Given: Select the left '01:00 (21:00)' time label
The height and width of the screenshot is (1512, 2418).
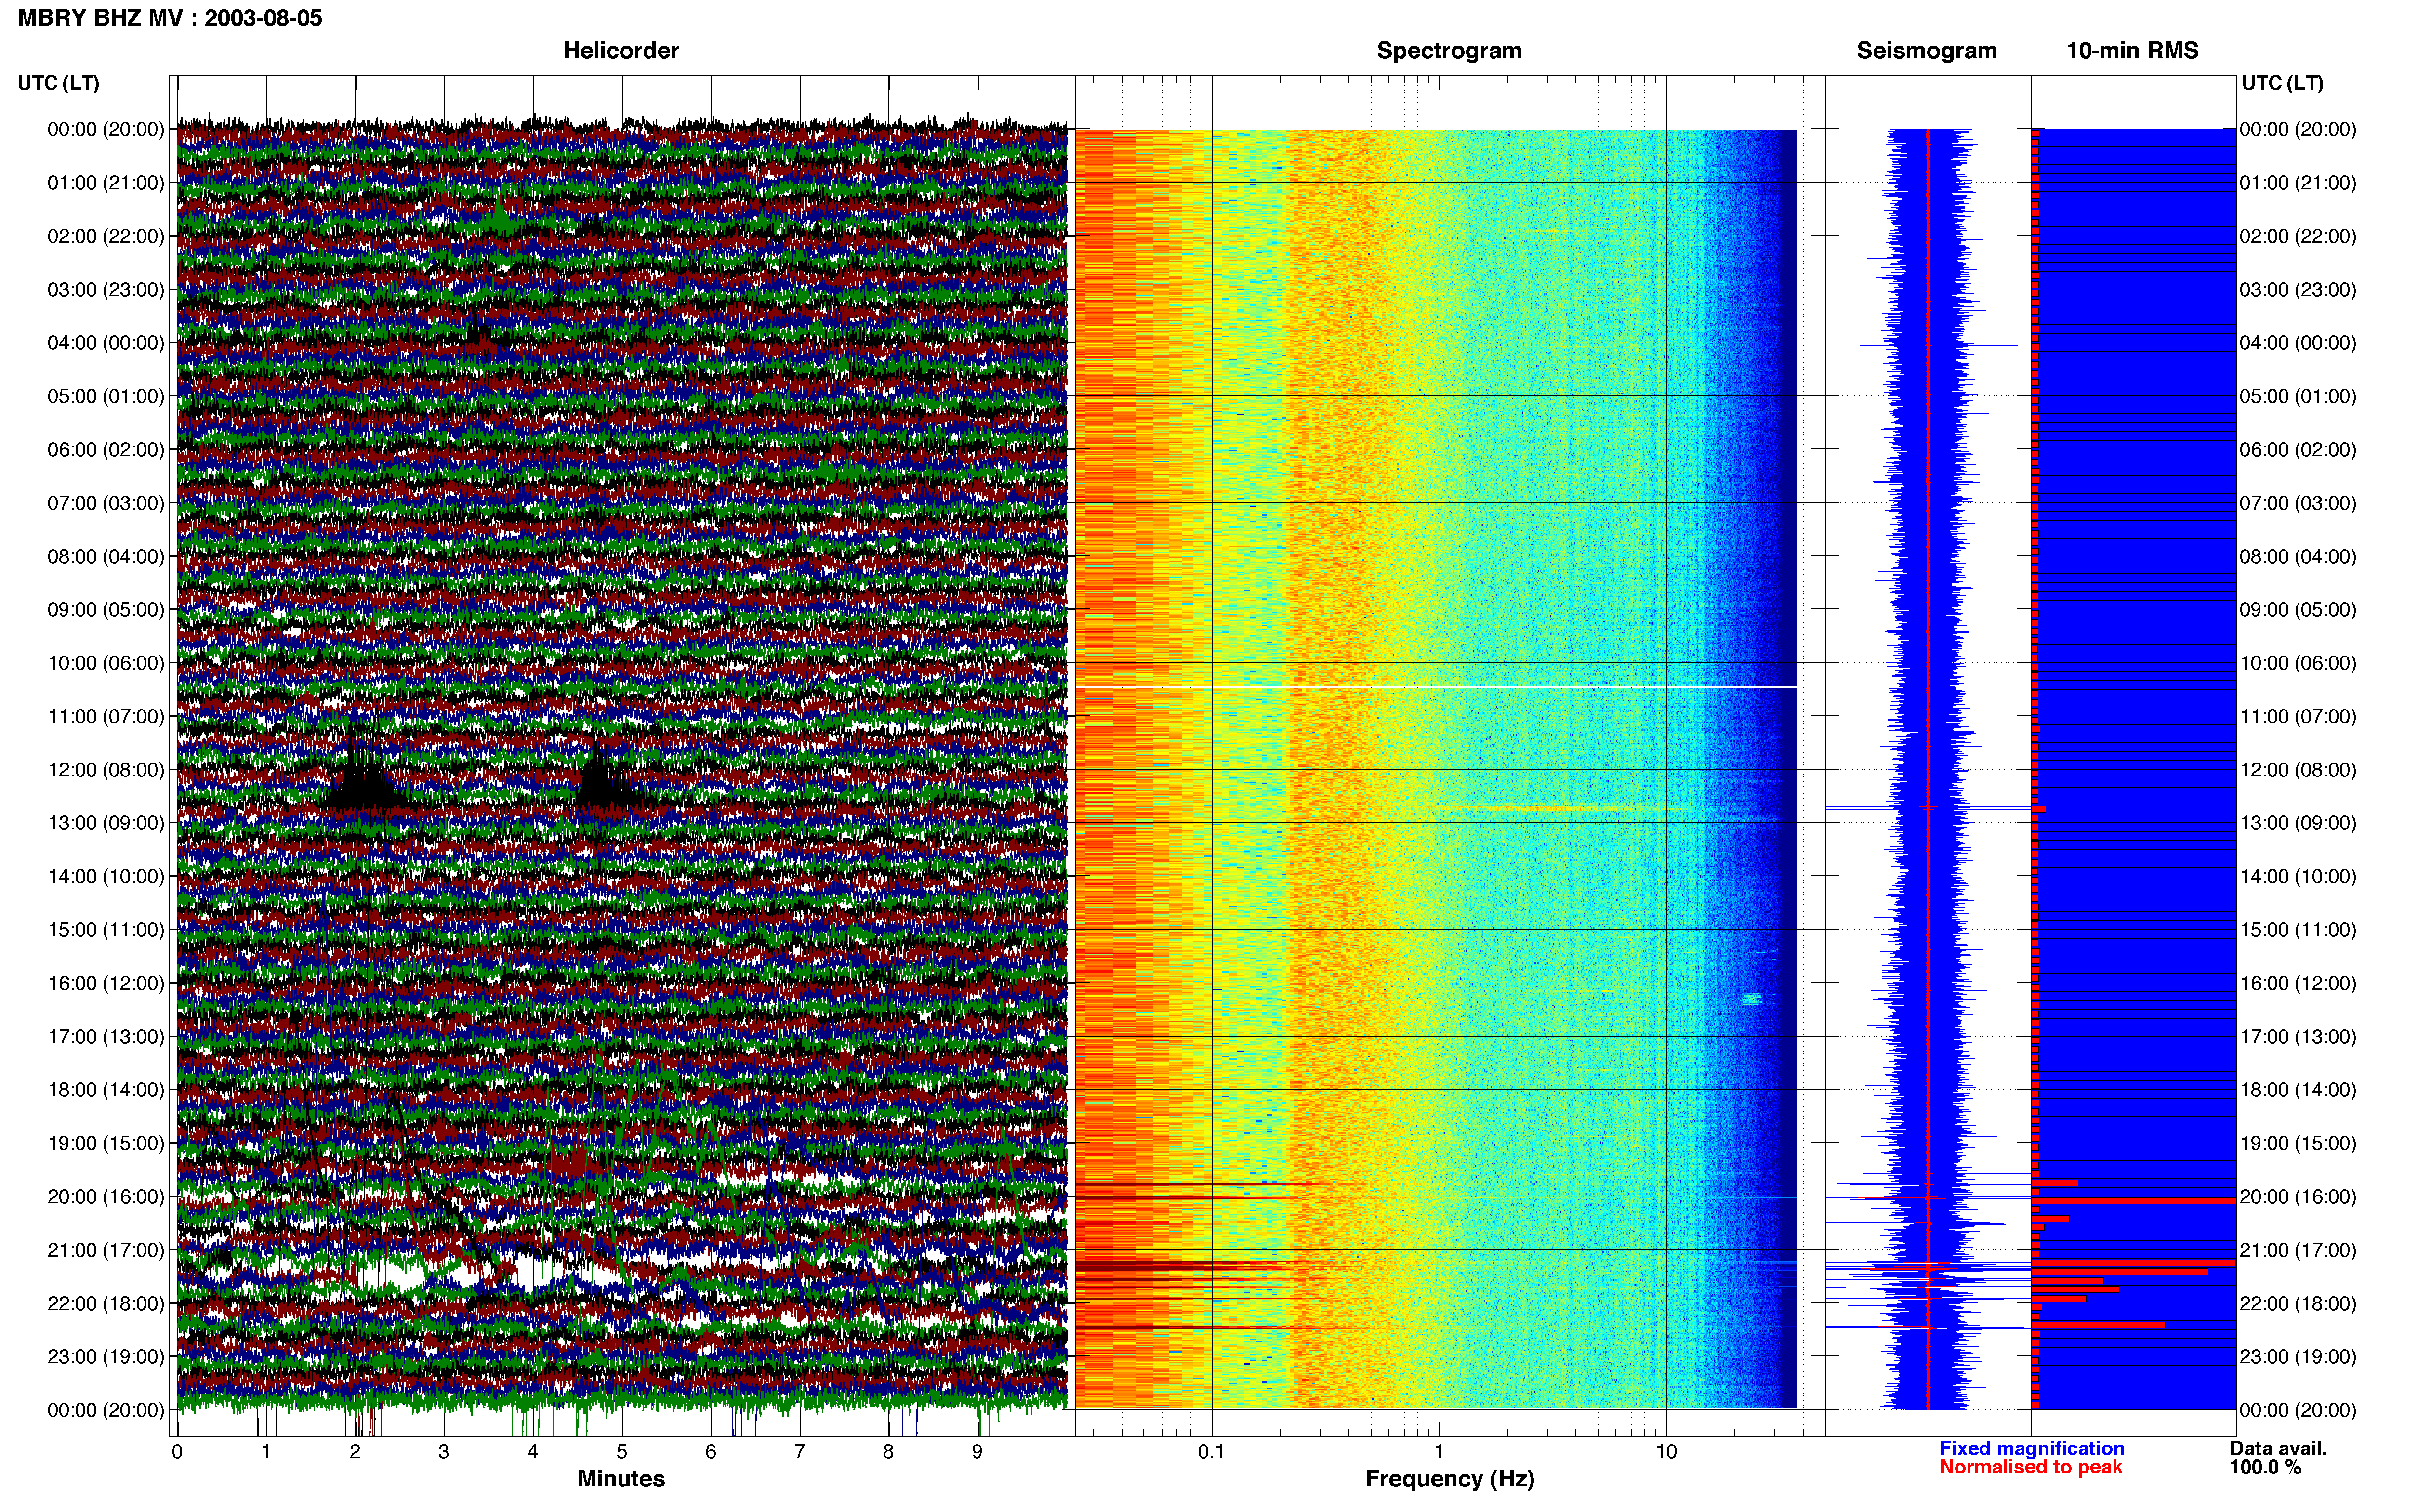Looking at the screenshot, I should (x=106, y=183).
